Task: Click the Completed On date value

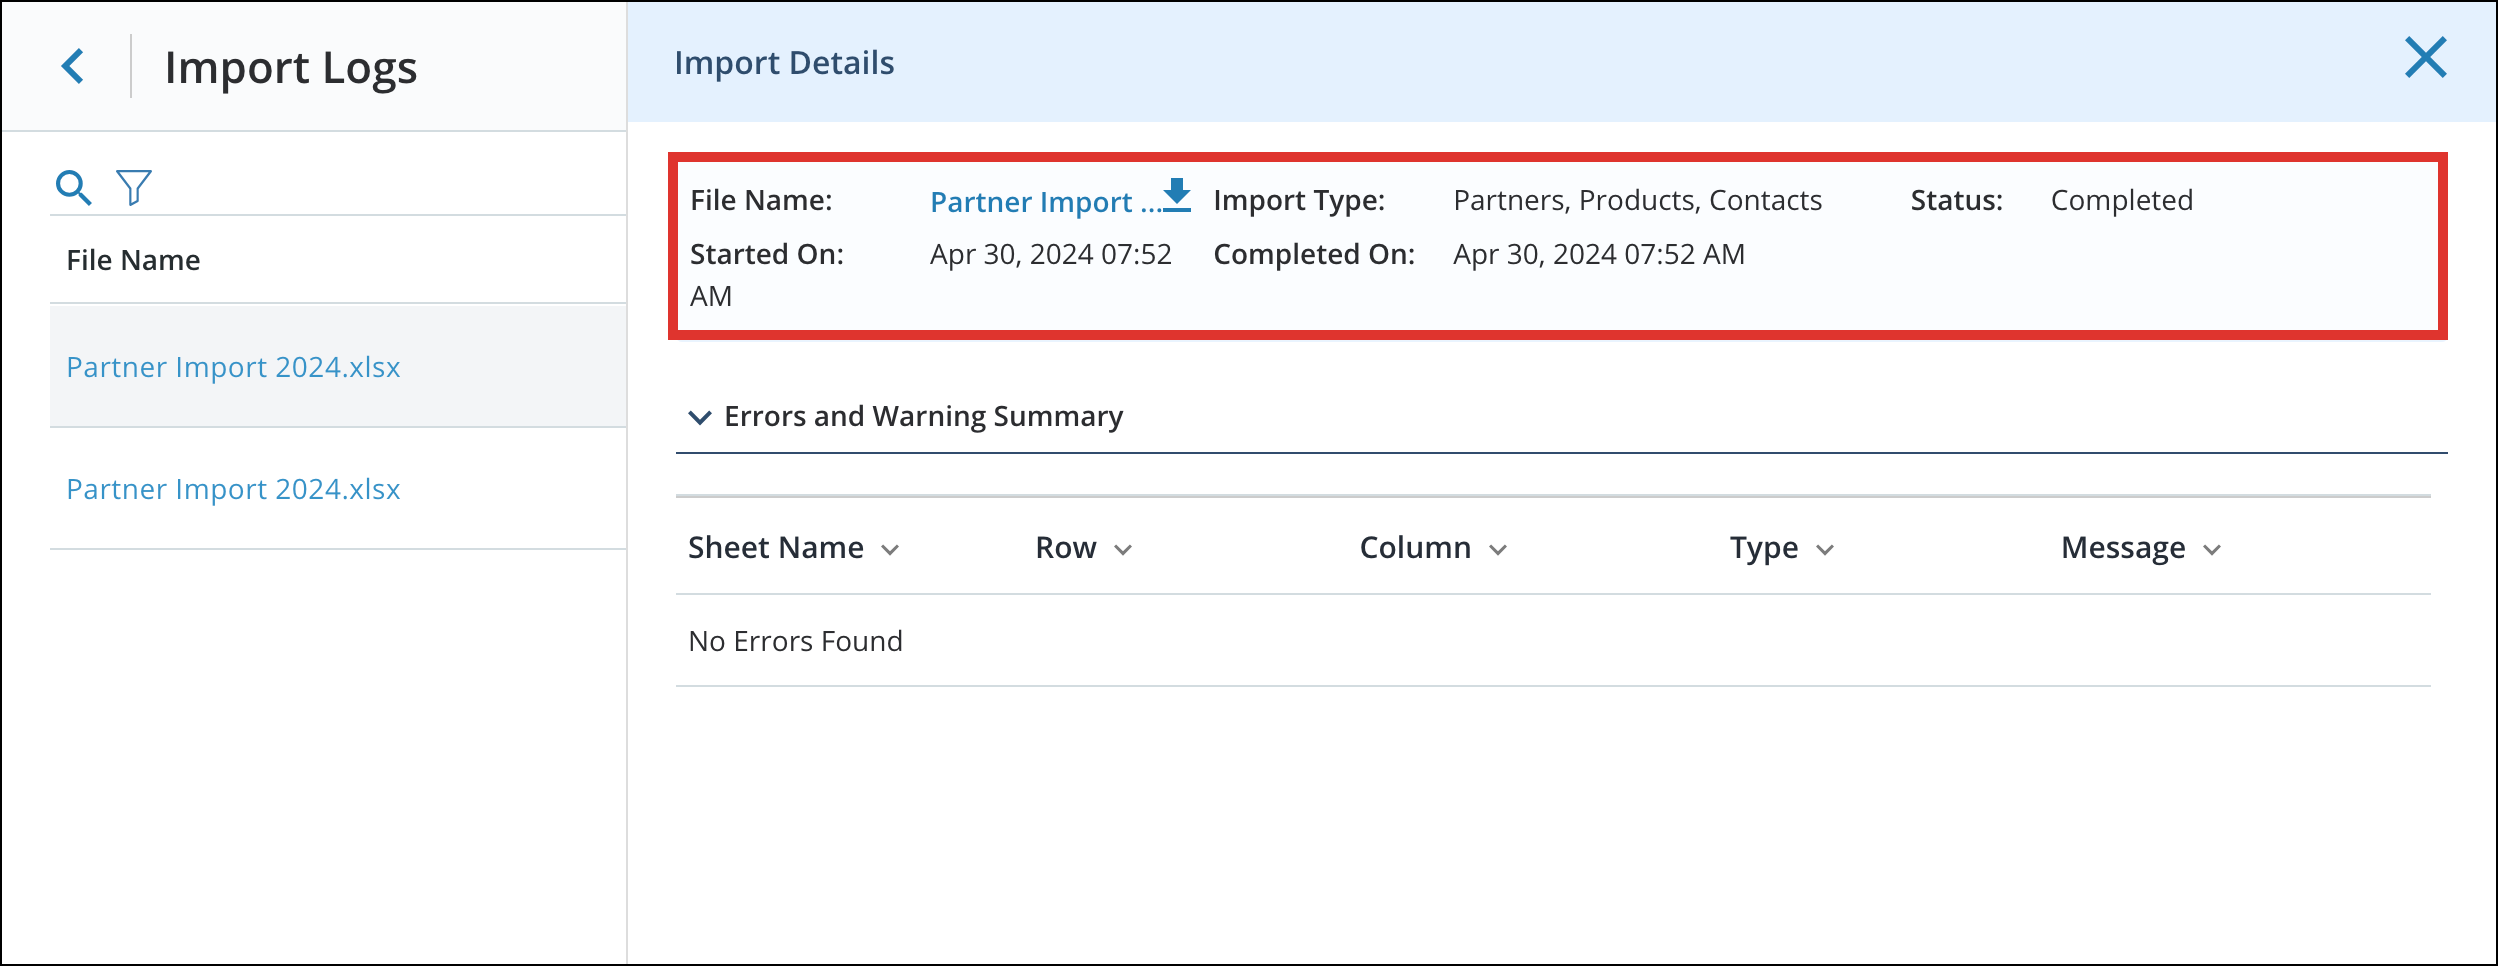Action: coord(1598,254)
